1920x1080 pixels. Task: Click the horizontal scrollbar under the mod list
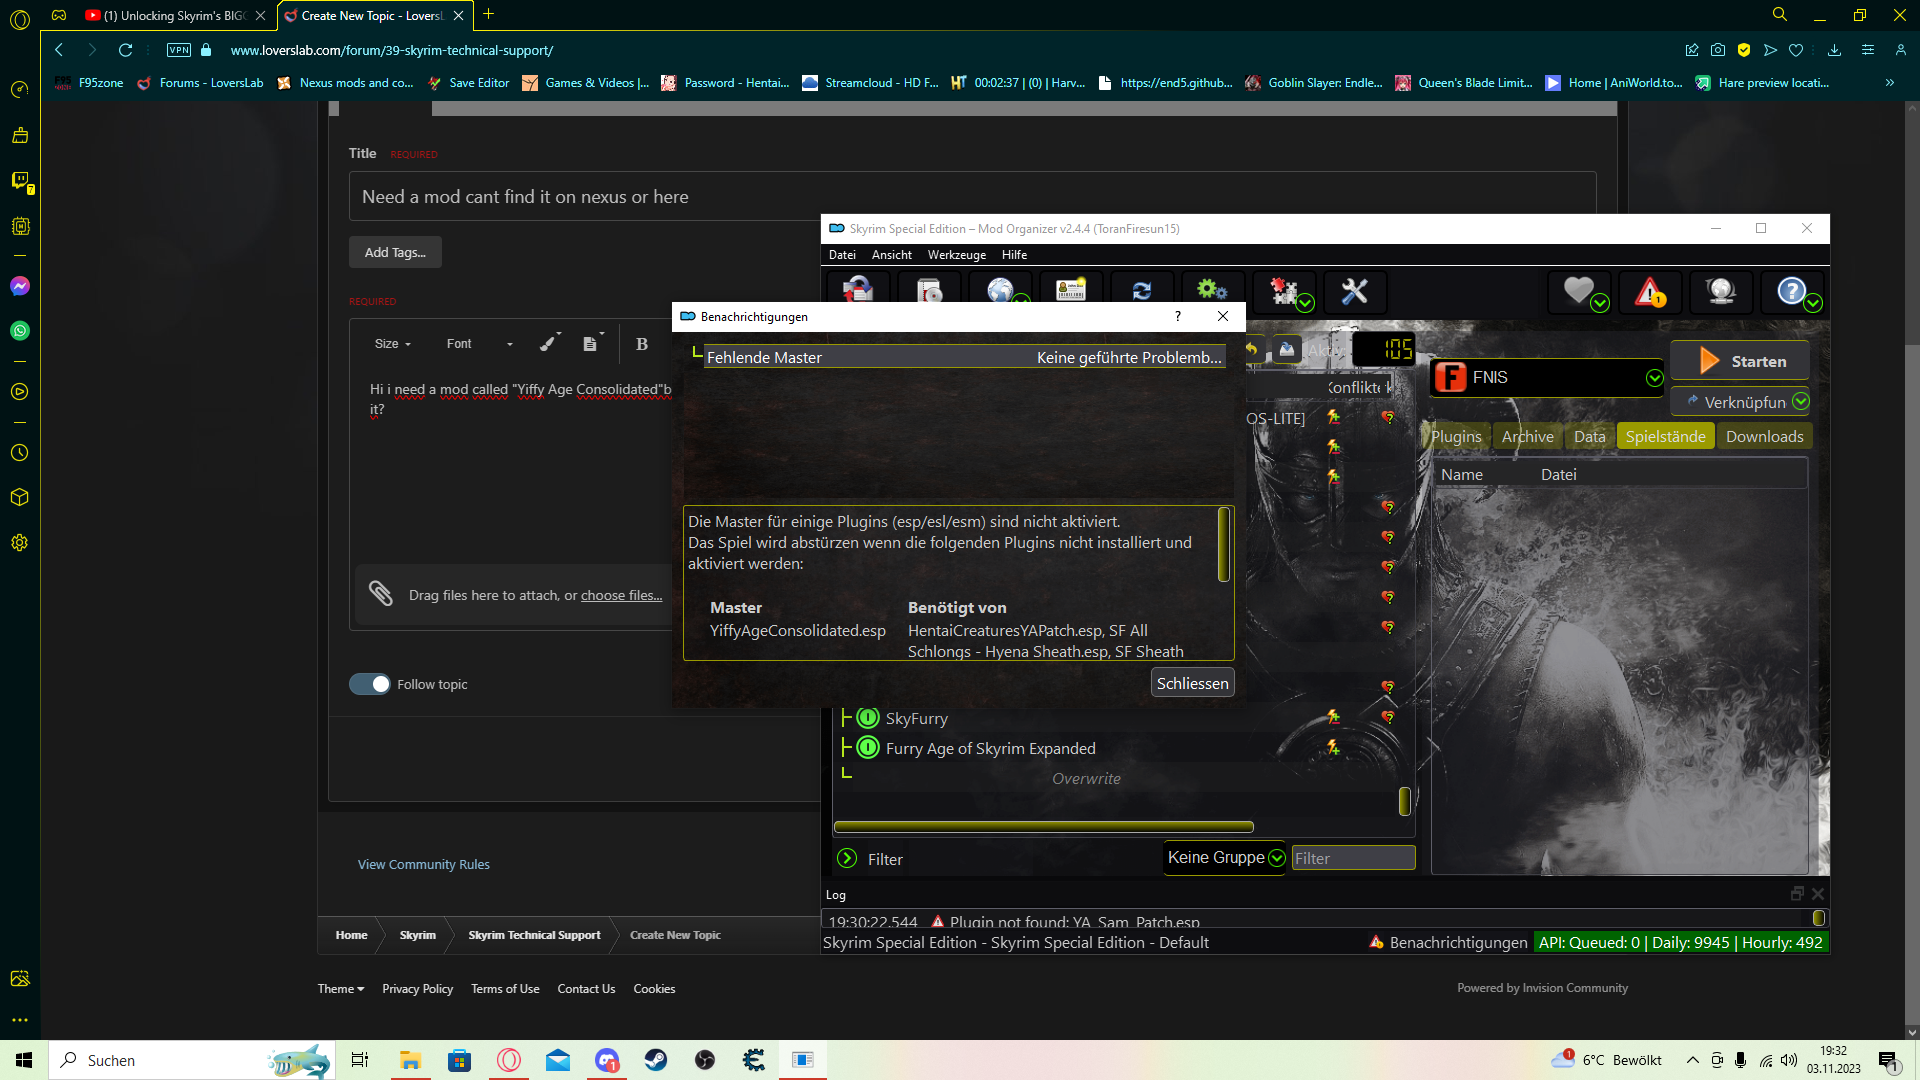[1043, 826]
